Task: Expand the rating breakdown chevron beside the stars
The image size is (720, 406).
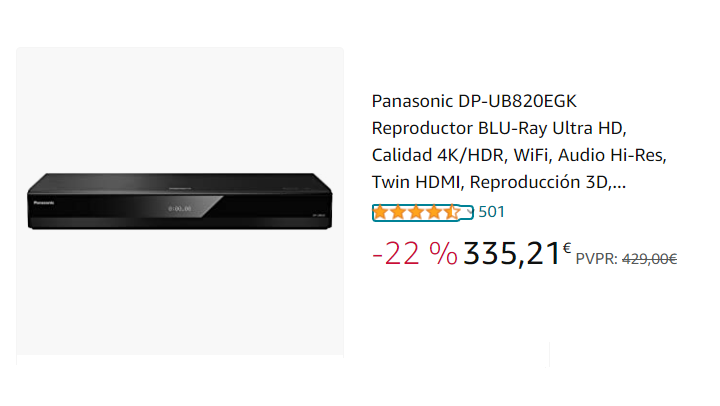Action: click(470, 212)
